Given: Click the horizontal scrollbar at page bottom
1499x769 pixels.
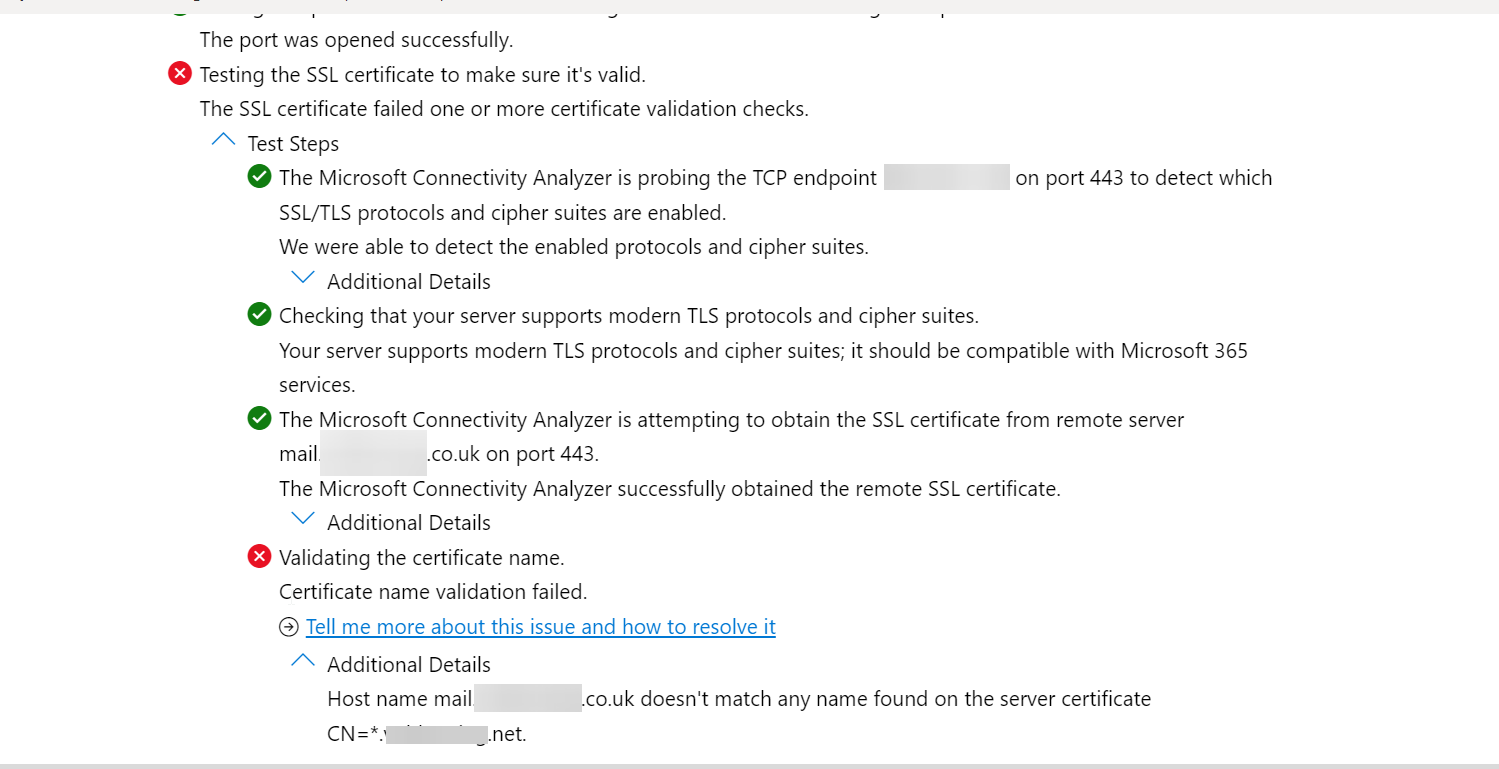Looking at the screenshot, I should (749, 766).
